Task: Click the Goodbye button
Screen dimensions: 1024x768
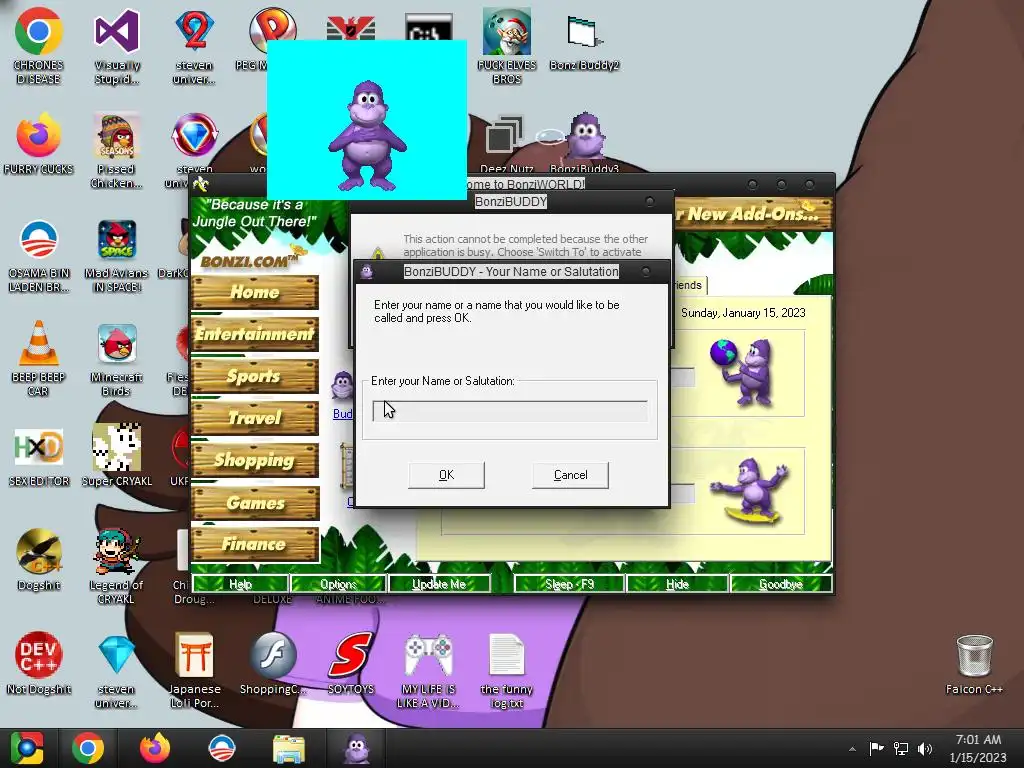Action: 781,584
